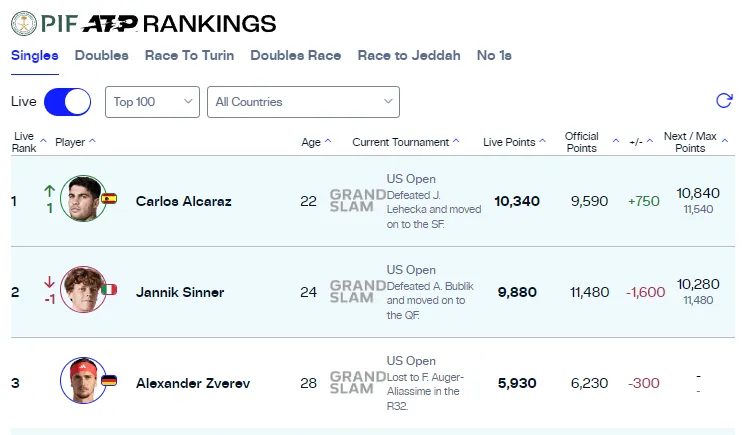752x435 pixels.
Task: Click Alexander Zverev's profile photo
Action: tap(82, 380)
